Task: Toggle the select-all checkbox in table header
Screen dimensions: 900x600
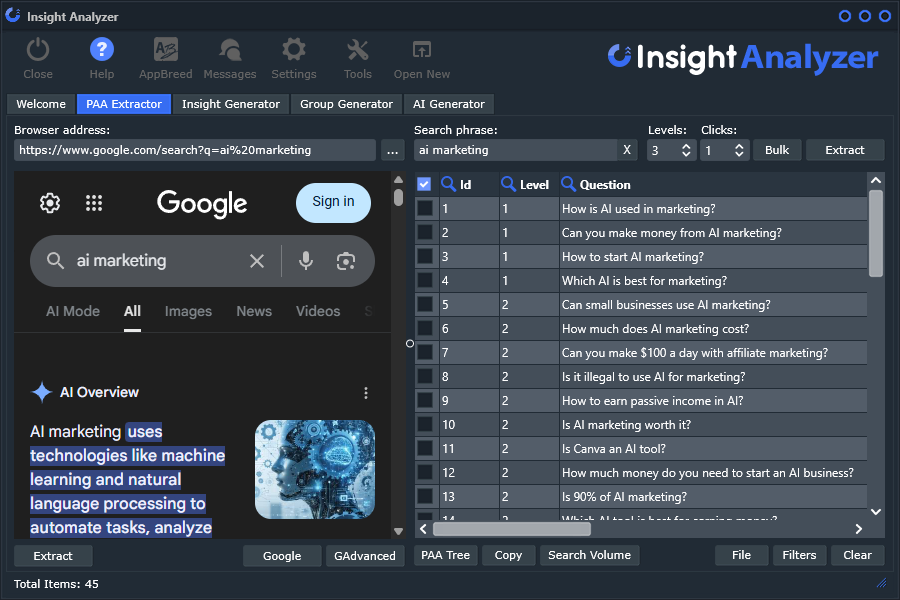Action: tap(424, 184)
